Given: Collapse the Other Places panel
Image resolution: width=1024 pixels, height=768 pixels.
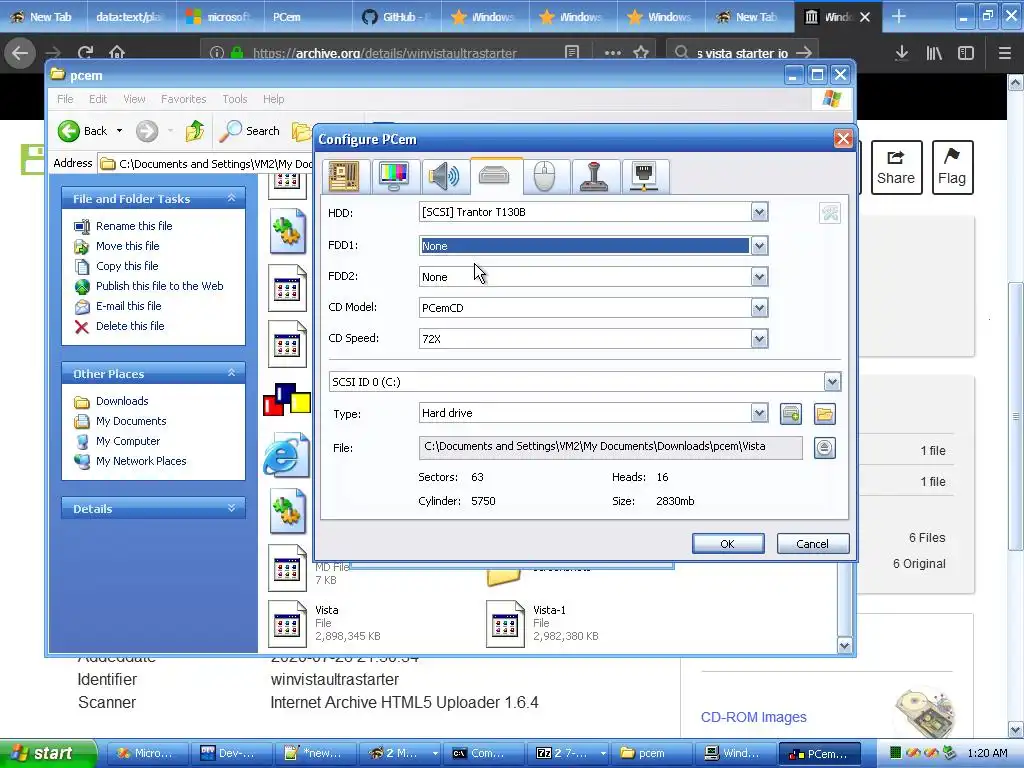Looking at the screenshot, I should coord(231,373).
